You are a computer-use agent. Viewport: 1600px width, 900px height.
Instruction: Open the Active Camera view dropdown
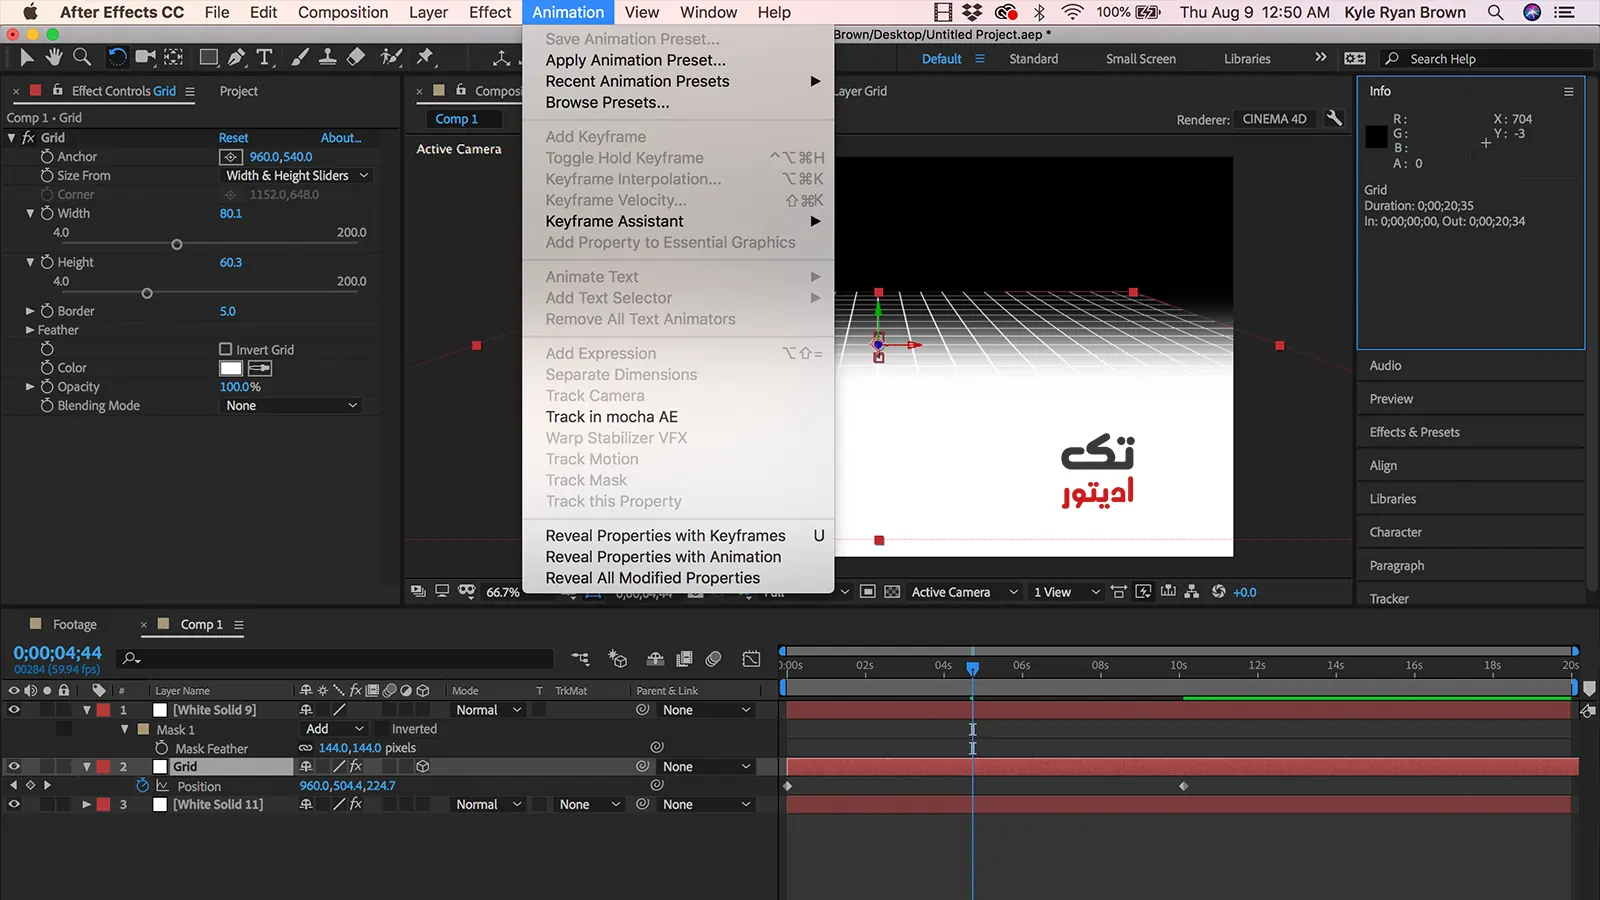point(964,592)
